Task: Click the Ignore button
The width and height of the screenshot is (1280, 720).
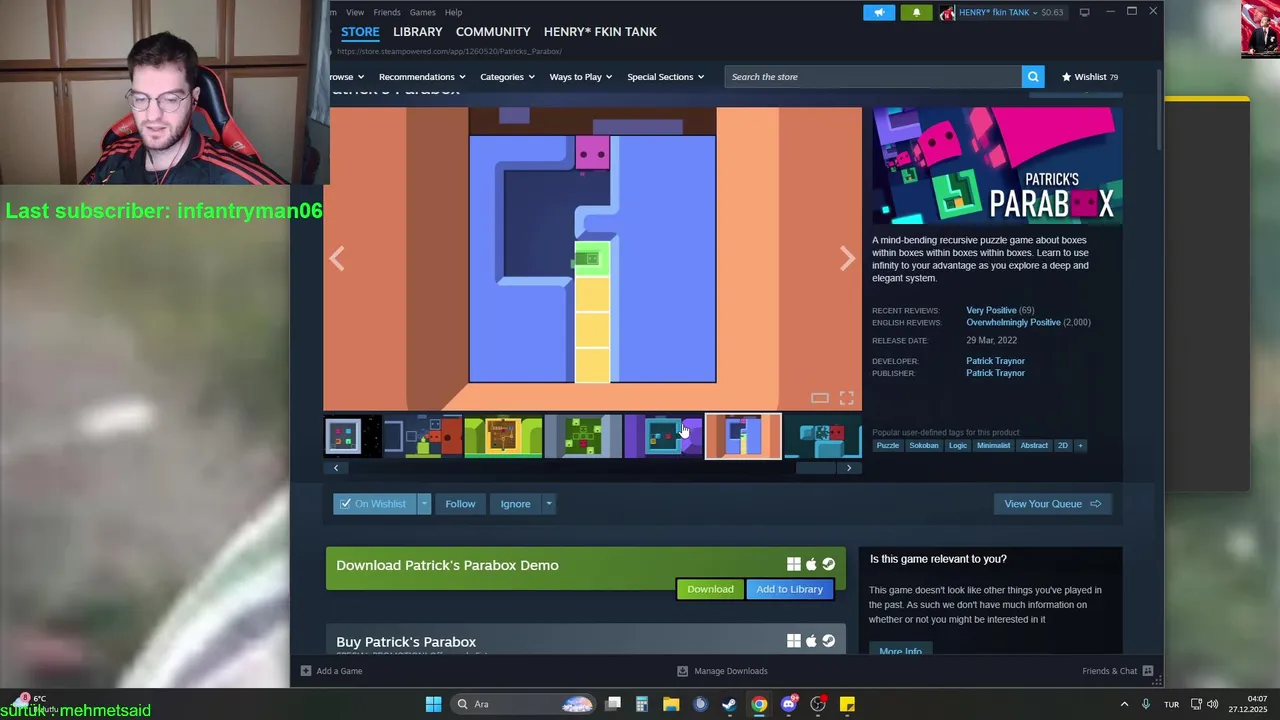Action: pos(516,504)
